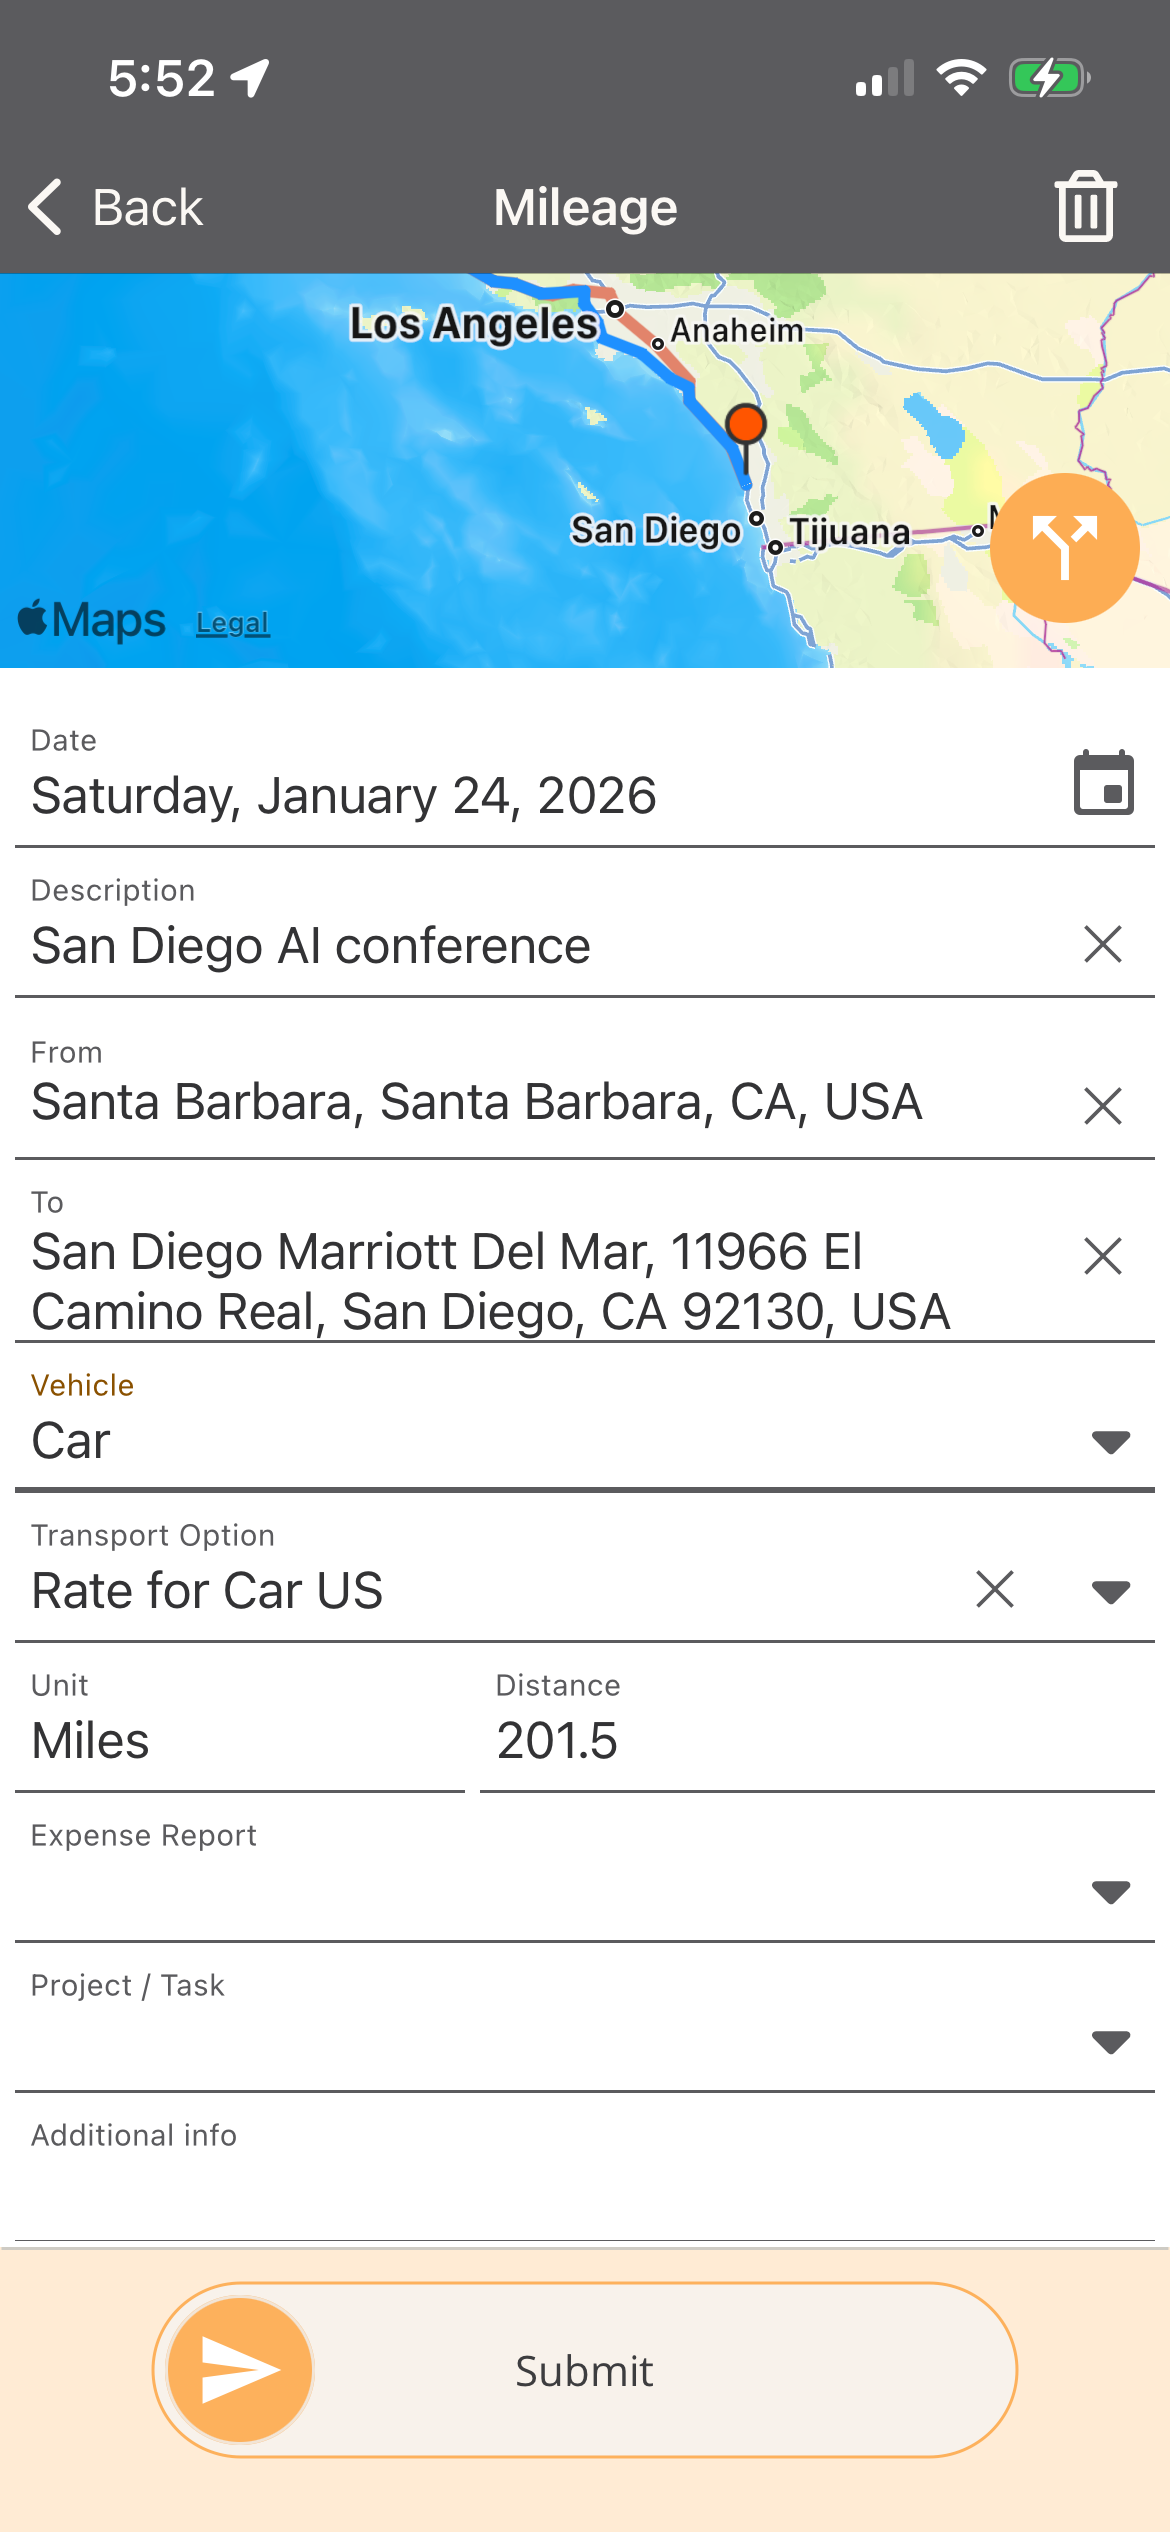1170x2532 pixels.
Task: Clear the From address field
Action: click(1102, 1106)
